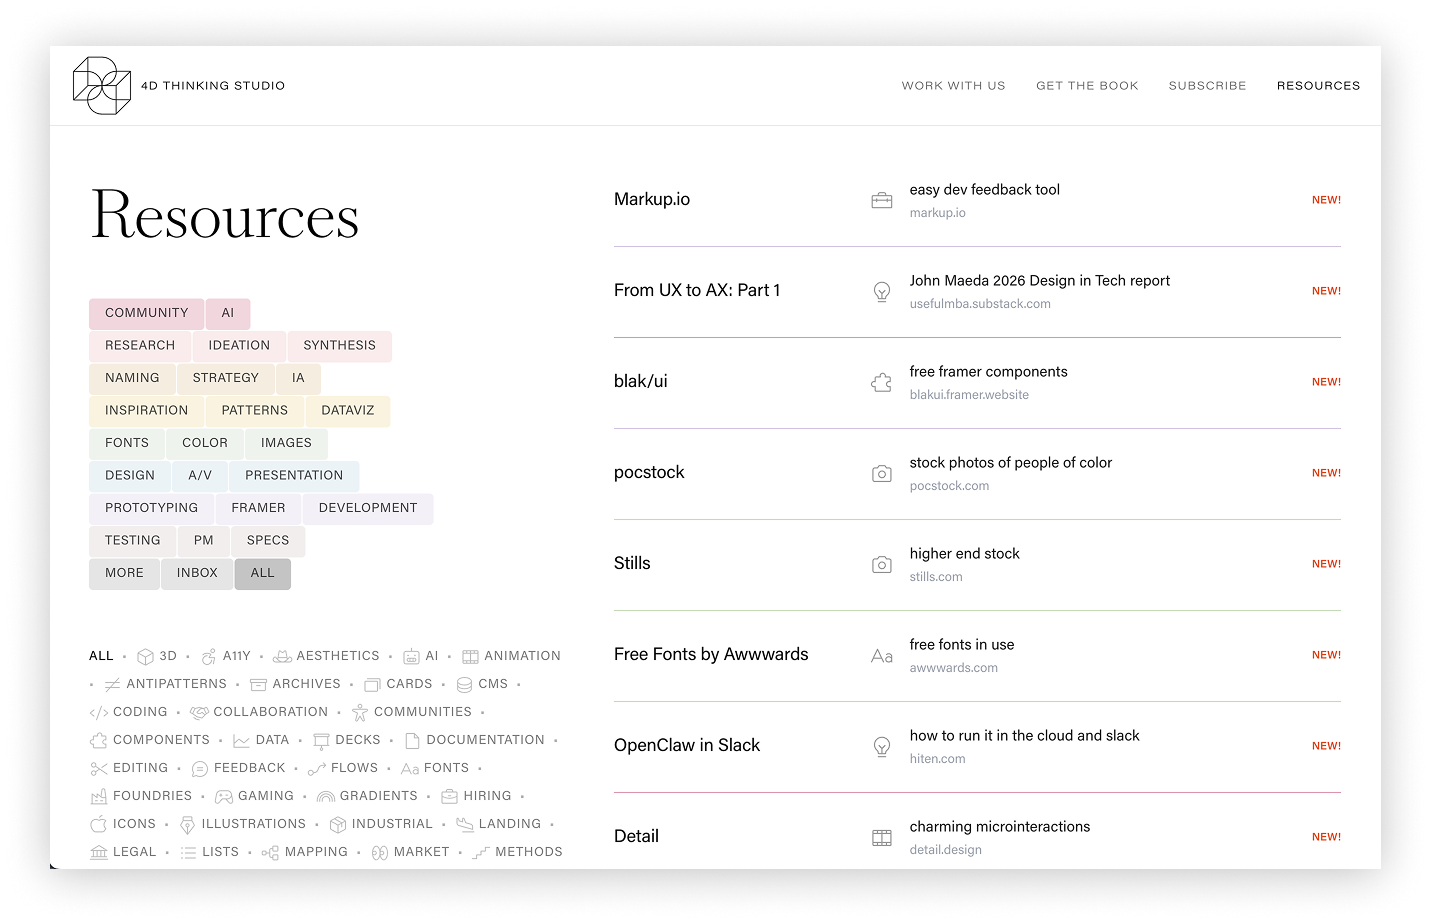Viewport: 1431px width, 923px height.
Task: Go to Subscribe in the top navigation
Action: (x=1207, y=86)
